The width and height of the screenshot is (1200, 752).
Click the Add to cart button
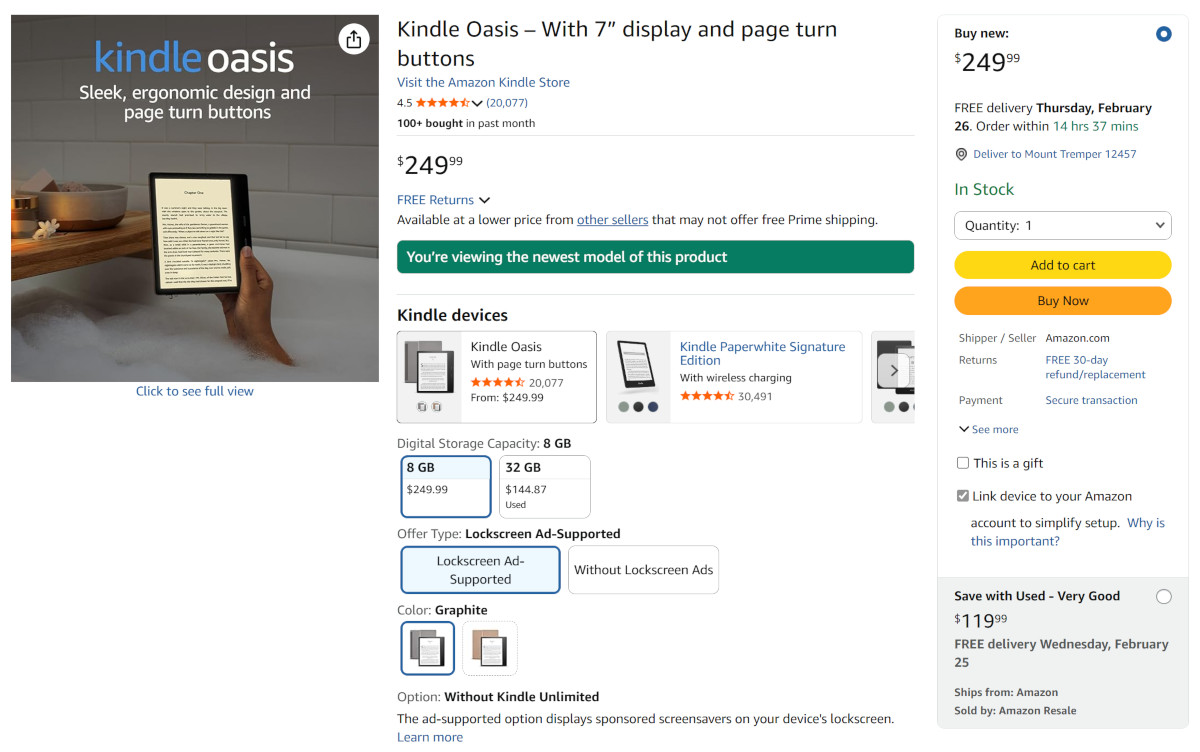(1062, 265)
